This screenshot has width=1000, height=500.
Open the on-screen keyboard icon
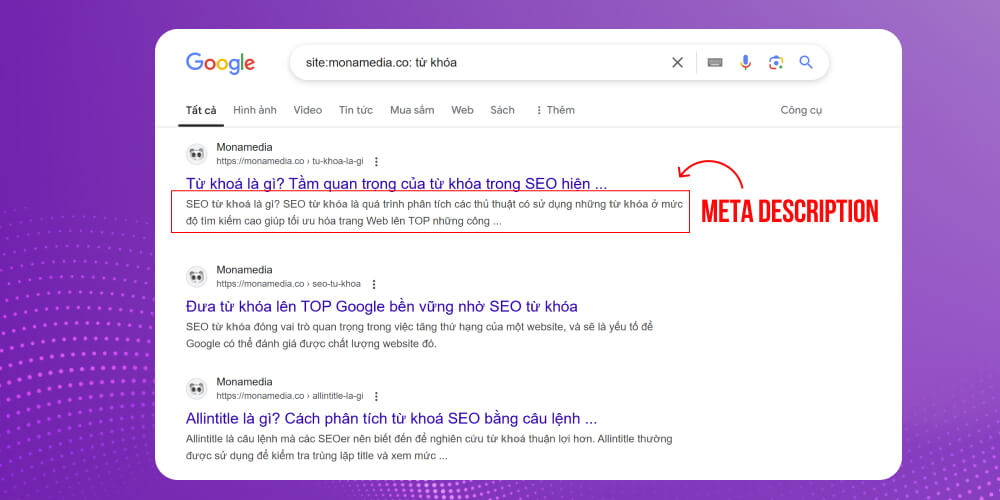pos(715,62)
